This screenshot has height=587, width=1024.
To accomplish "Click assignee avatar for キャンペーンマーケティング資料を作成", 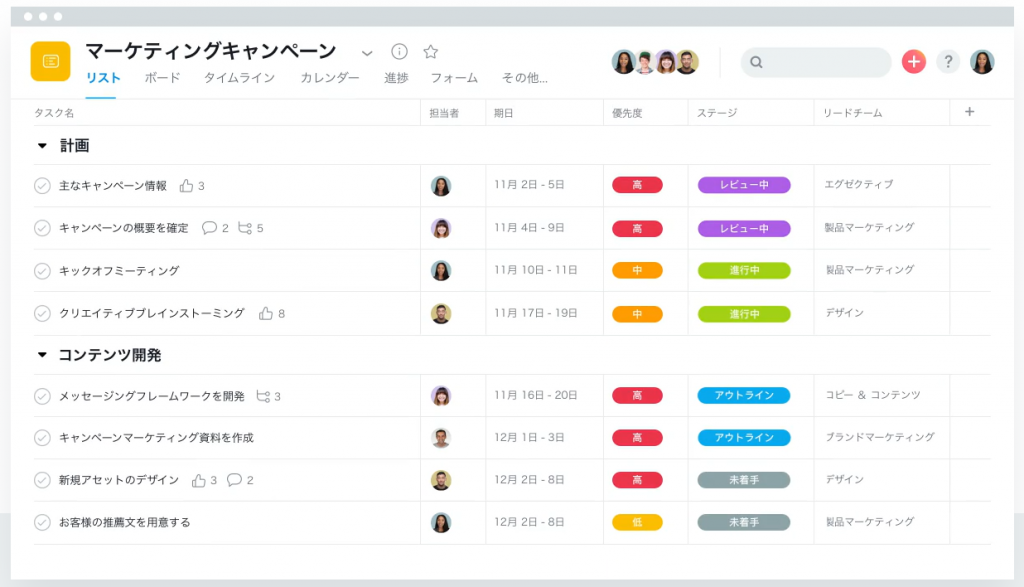I will [441, 437].
